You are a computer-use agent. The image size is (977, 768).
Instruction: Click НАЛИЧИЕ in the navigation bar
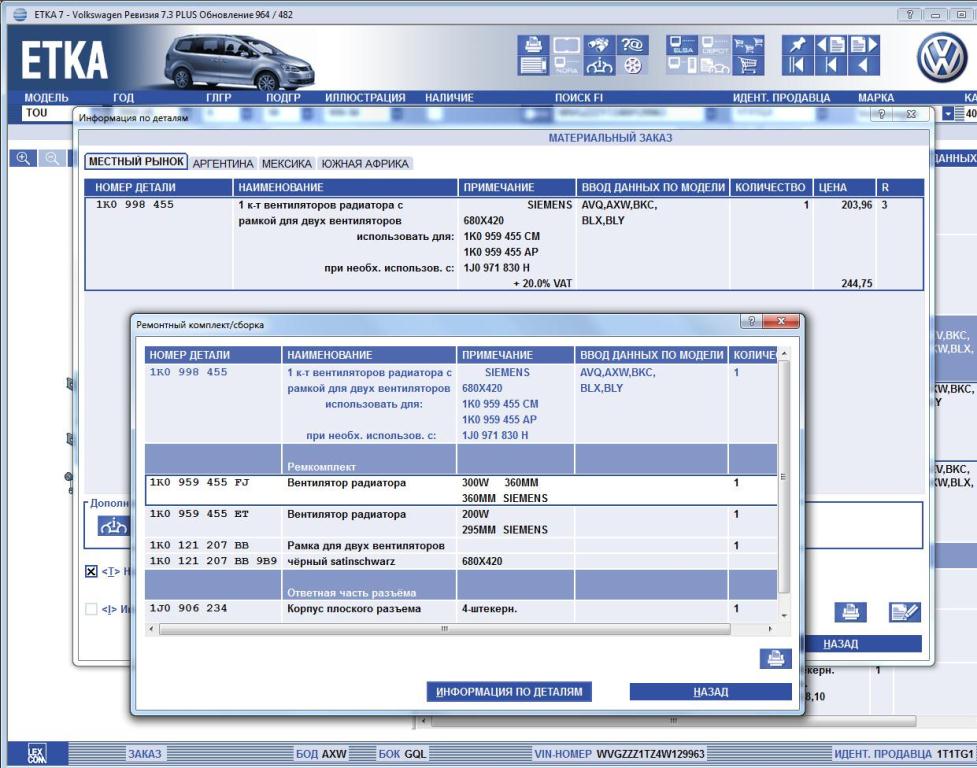coord(449,98)
